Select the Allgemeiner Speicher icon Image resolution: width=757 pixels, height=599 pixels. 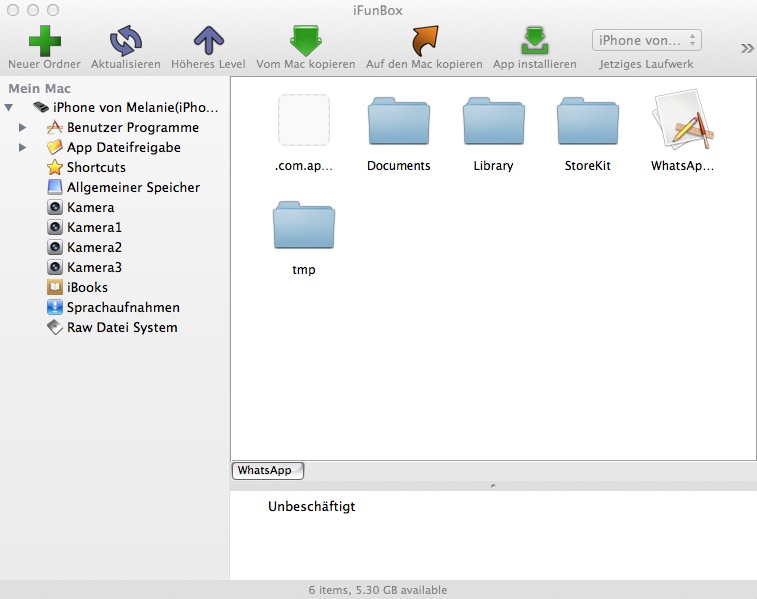55,187
